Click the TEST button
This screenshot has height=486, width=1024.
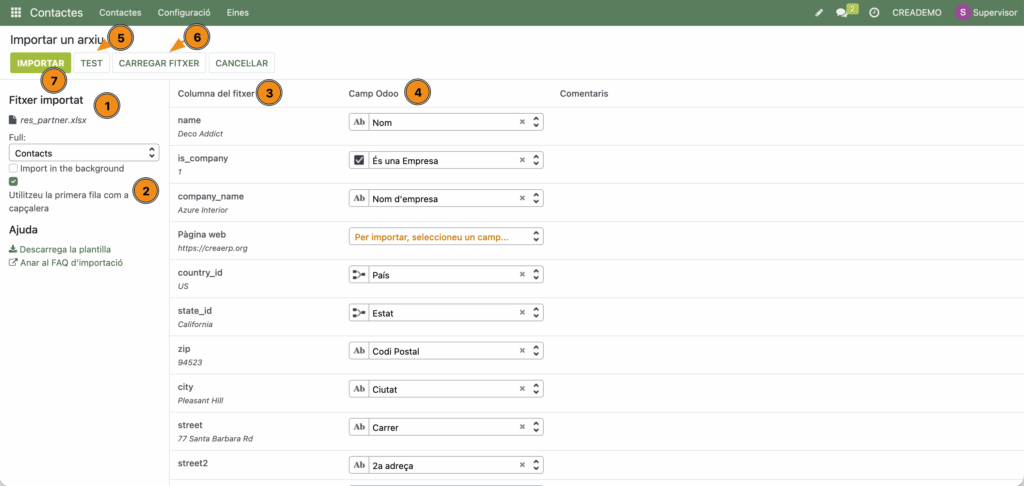[91, 63]
